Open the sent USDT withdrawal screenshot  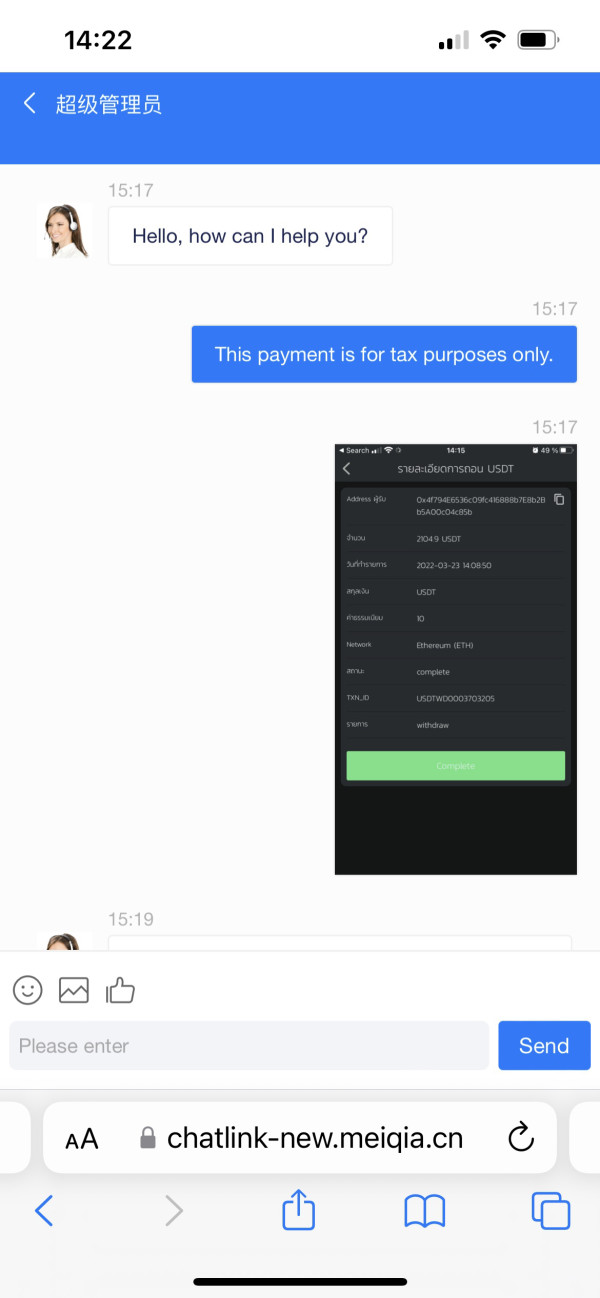tap(455, 659)
